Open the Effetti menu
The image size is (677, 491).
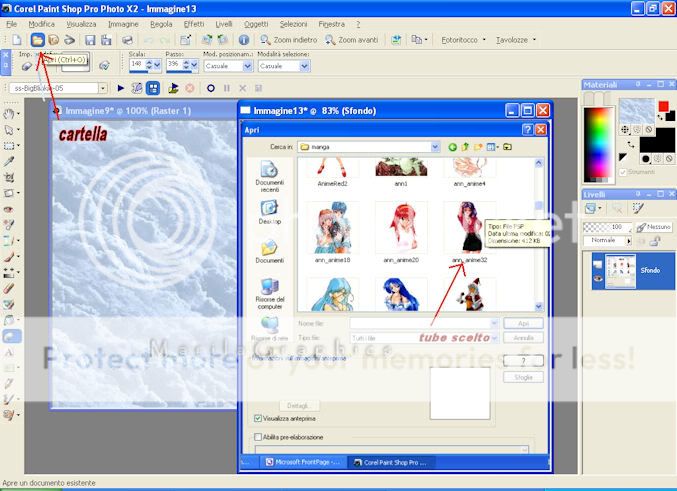[194, 24]
